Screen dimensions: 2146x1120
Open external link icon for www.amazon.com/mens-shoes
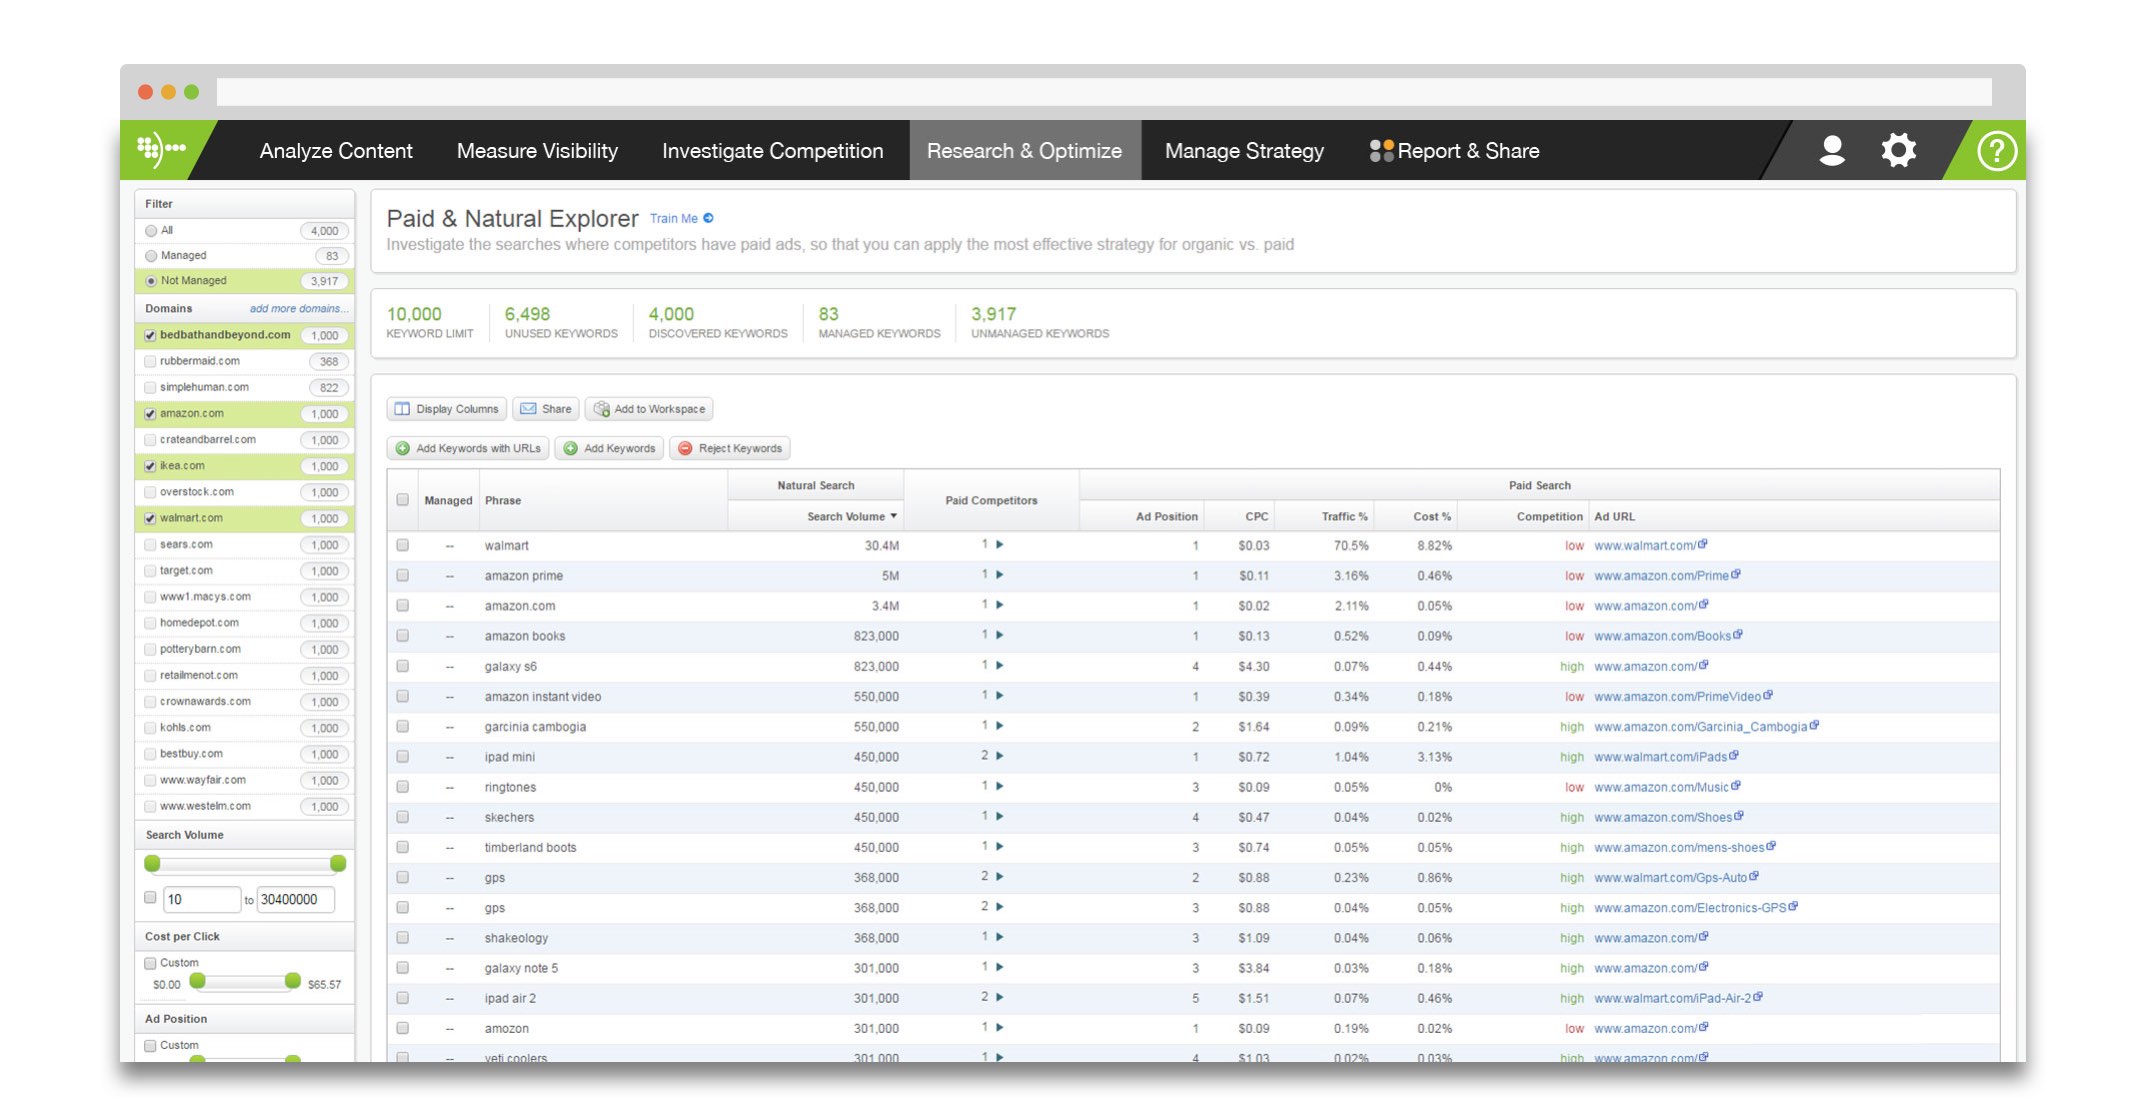click(1771, 846)
